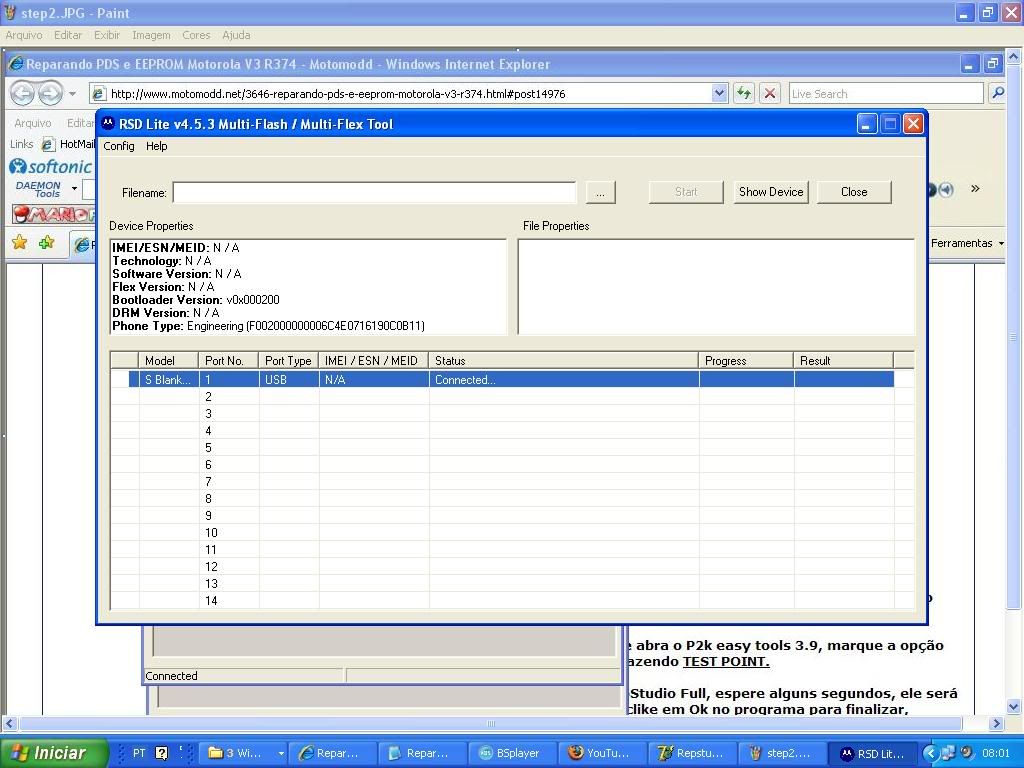Switch to the step2 Paint taskbar button
Viewport: 1024px width, 768px height.
783,753
